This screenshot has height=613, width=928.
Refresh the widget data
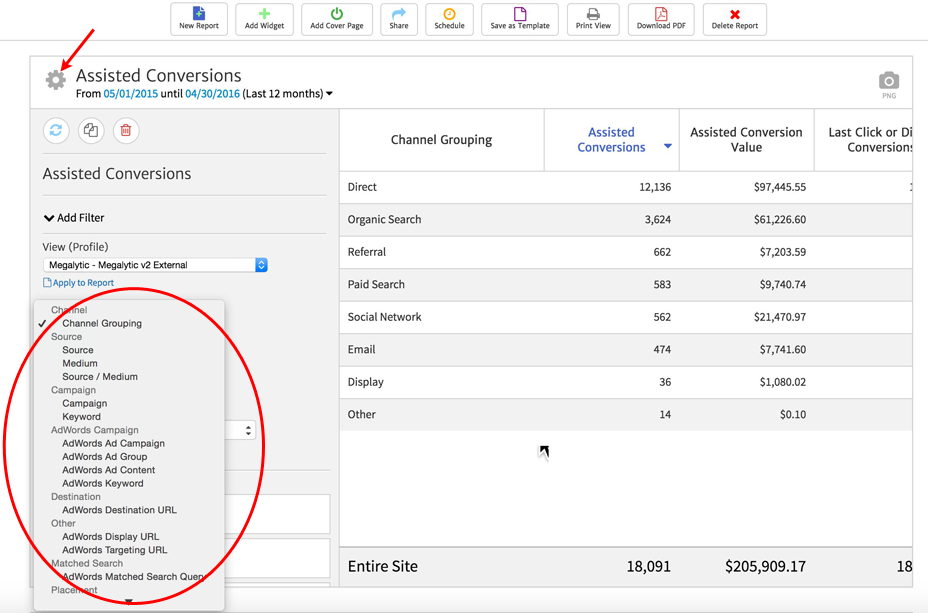point(56,130)
